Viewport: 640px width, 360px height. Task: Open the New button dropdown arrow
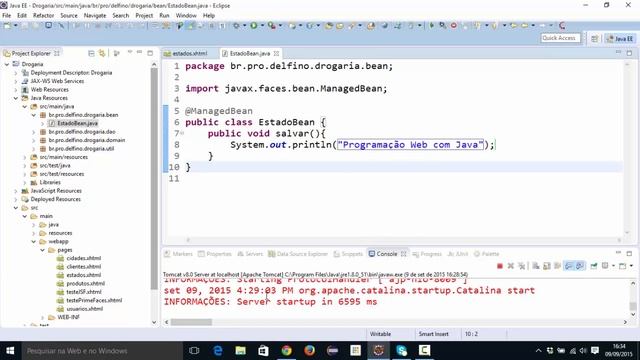click(x=15, y=25)
